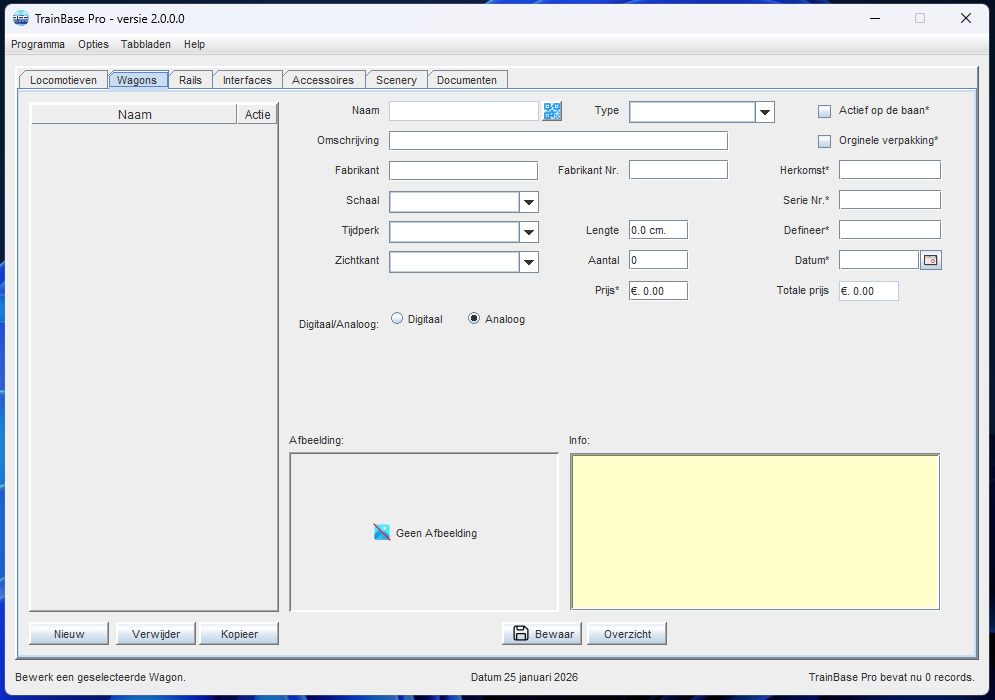Open the Datum calendar picker icon

point(930,260)
